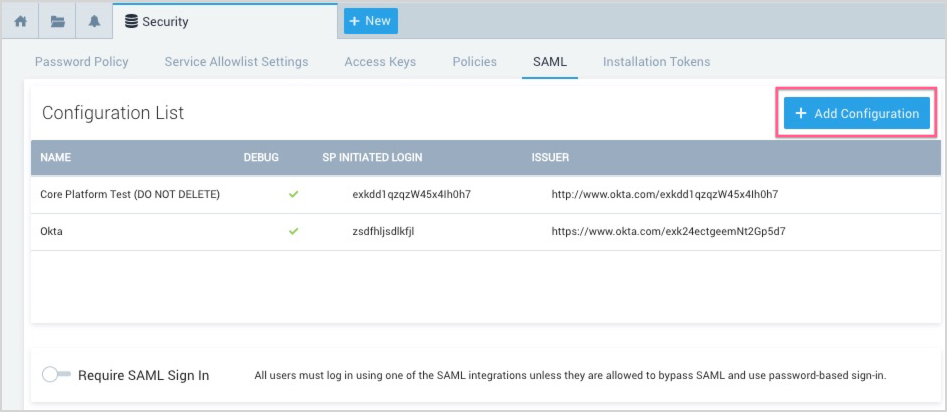This screenshot has width=947, height=412.
Task: Open the Installation Tokens tab
Action: tap(656, 62)
